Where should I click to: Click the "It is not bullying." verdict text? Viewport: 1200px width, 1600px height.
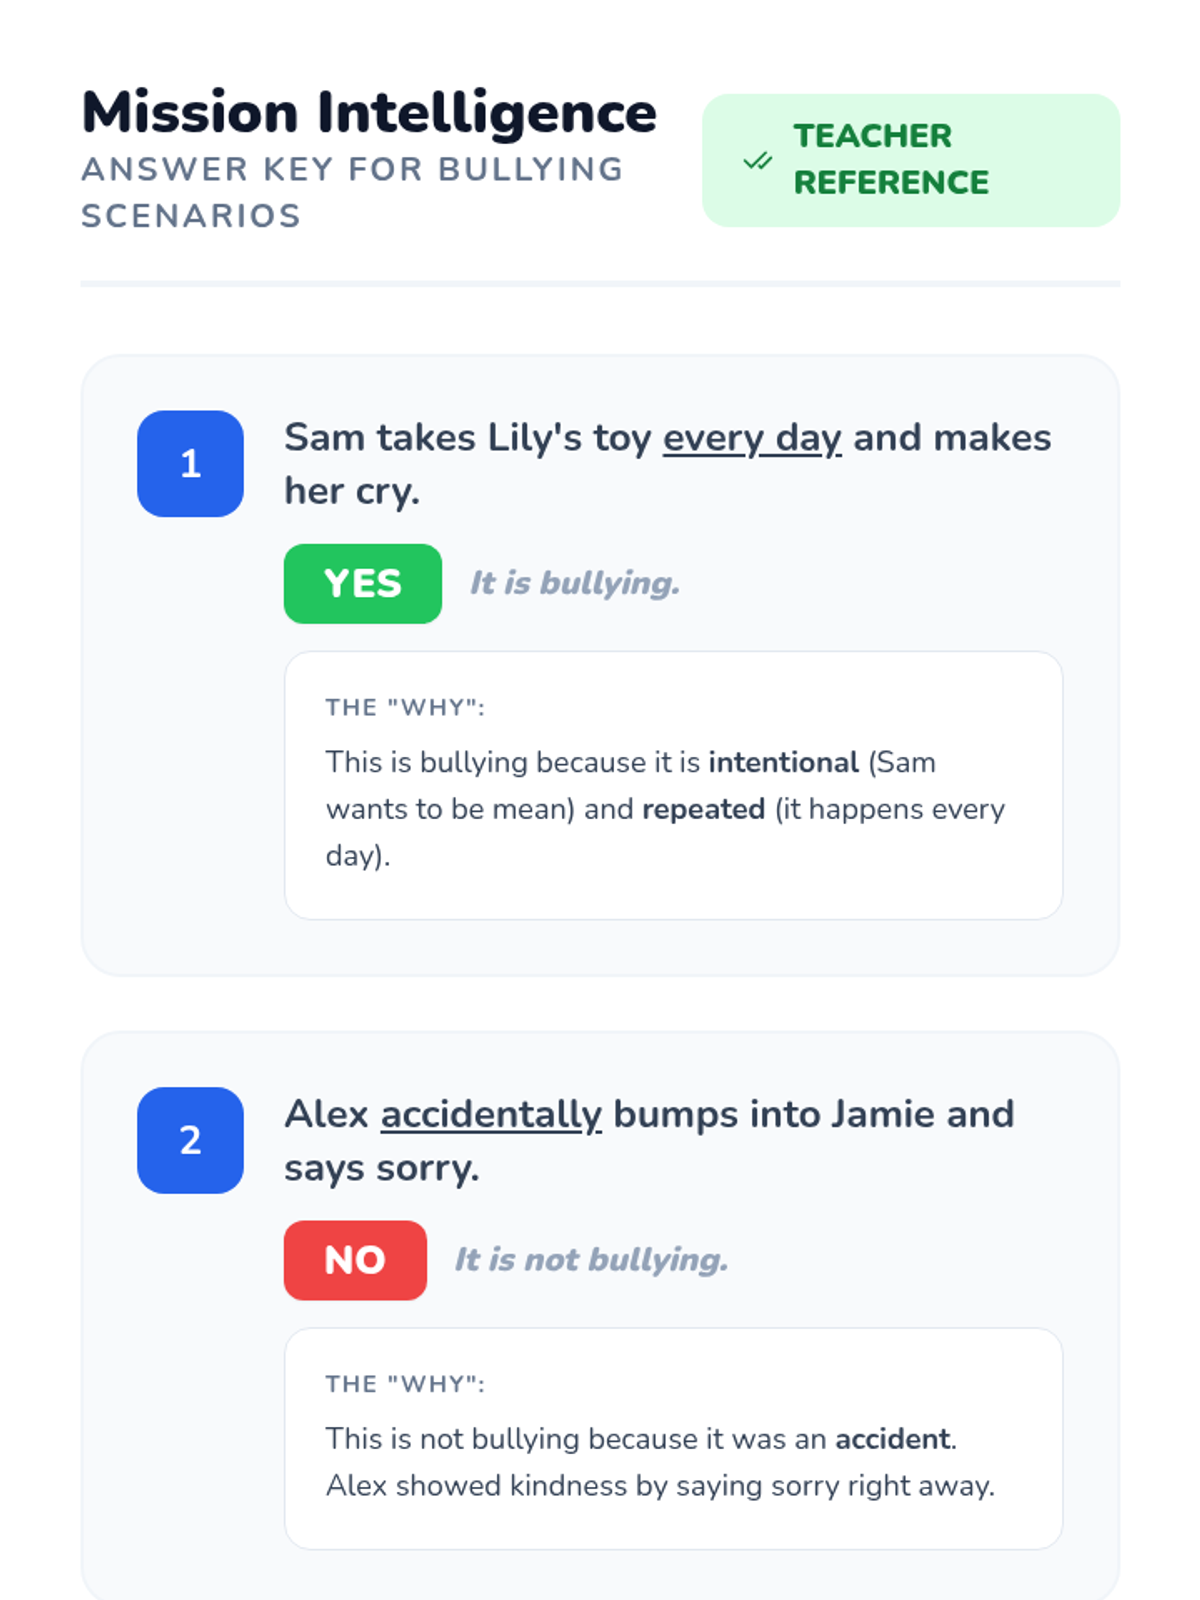[591, 1259]
